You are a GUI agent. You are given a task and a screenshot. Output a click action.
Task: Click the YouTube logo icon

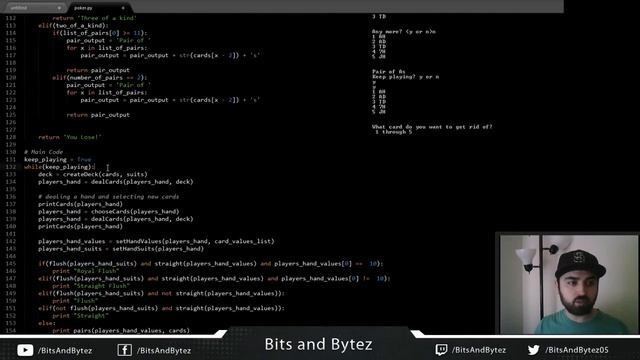25,350
